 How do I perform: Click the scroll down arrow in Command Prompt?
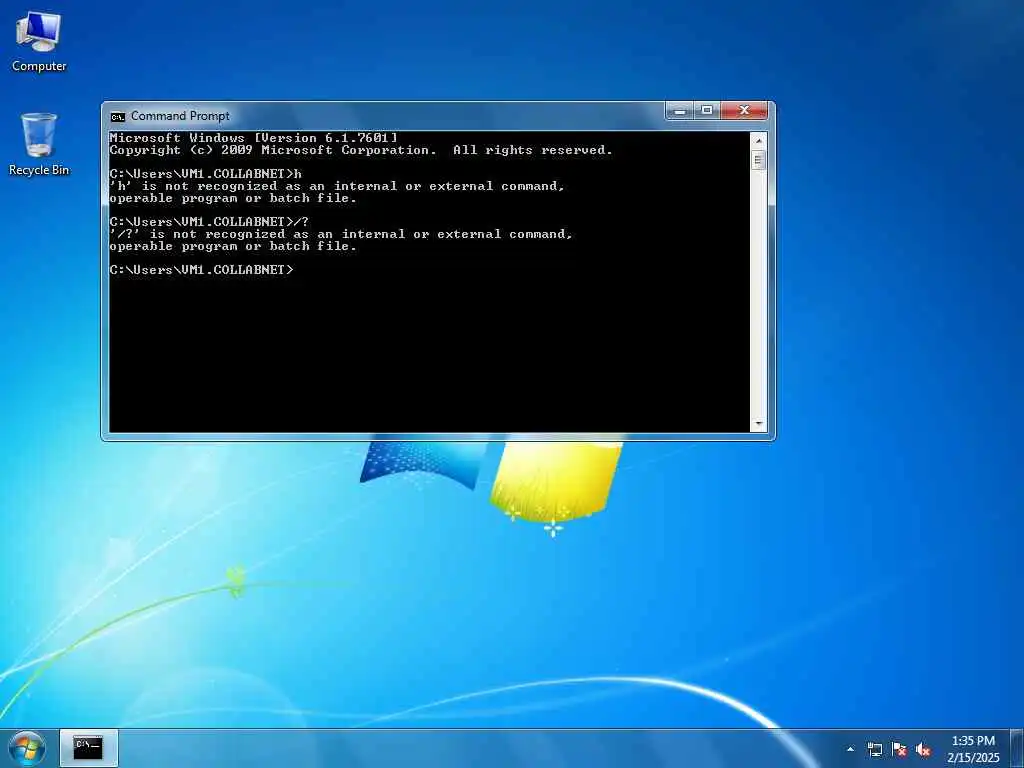tap(758, 424)
